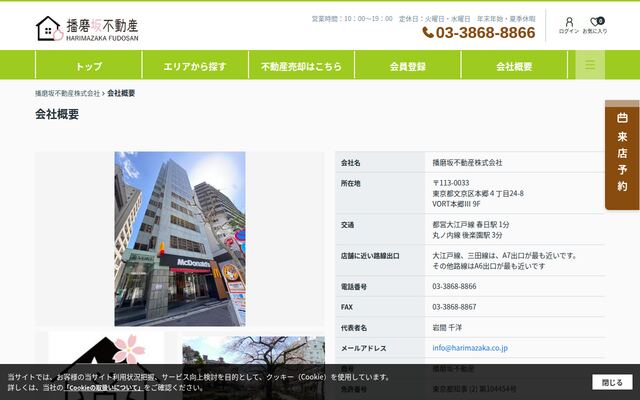Click address line 東京都文京区本郷４丁目24-8
This screenshot has height=400, width=640.
[478, 193]
